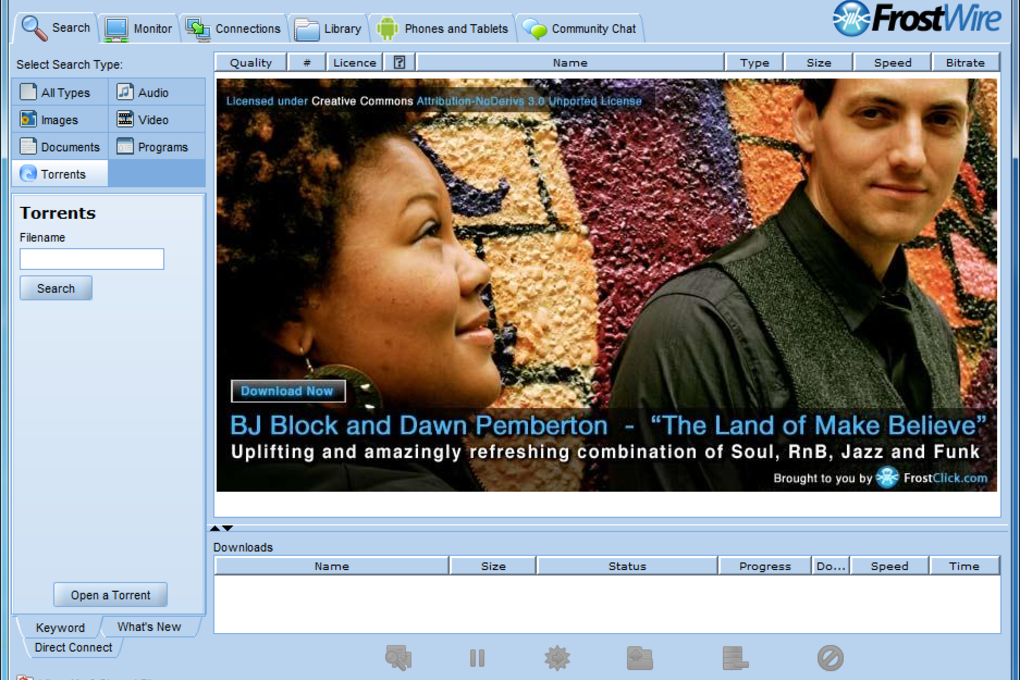Choose the Images search type
Image resolution: width=1020 pixels, height=680 pixels.
(60, 120)
